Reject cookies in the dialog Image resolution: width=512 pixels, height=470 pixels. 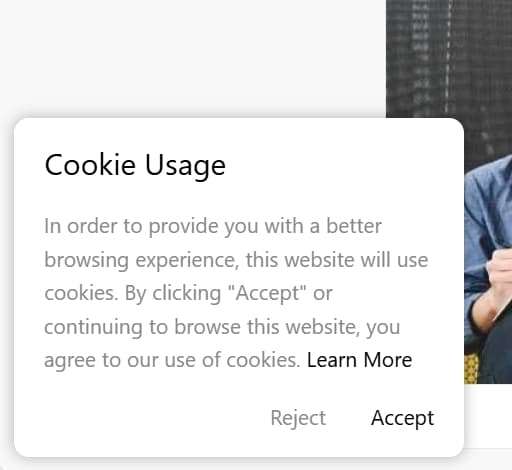tap(298, 418)
